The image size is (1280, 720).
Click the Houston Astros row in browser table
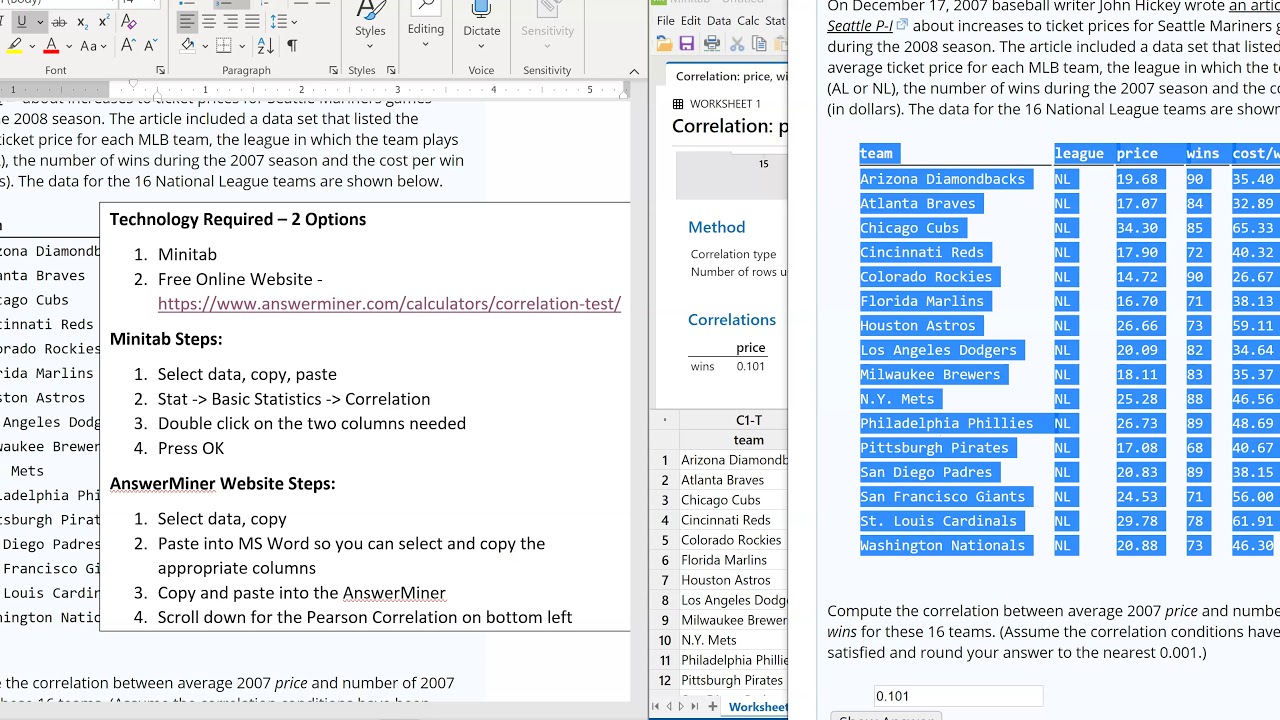coord(1068,326)
